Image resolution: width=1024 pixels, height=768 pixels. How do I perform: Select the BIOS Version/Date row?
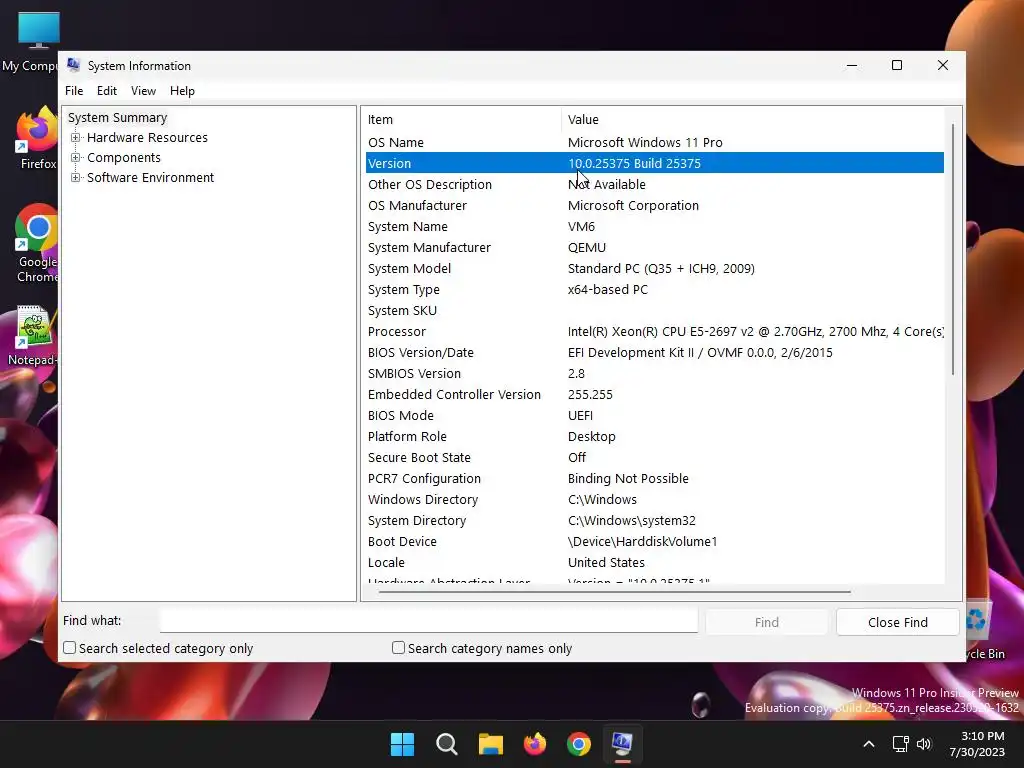654,353
